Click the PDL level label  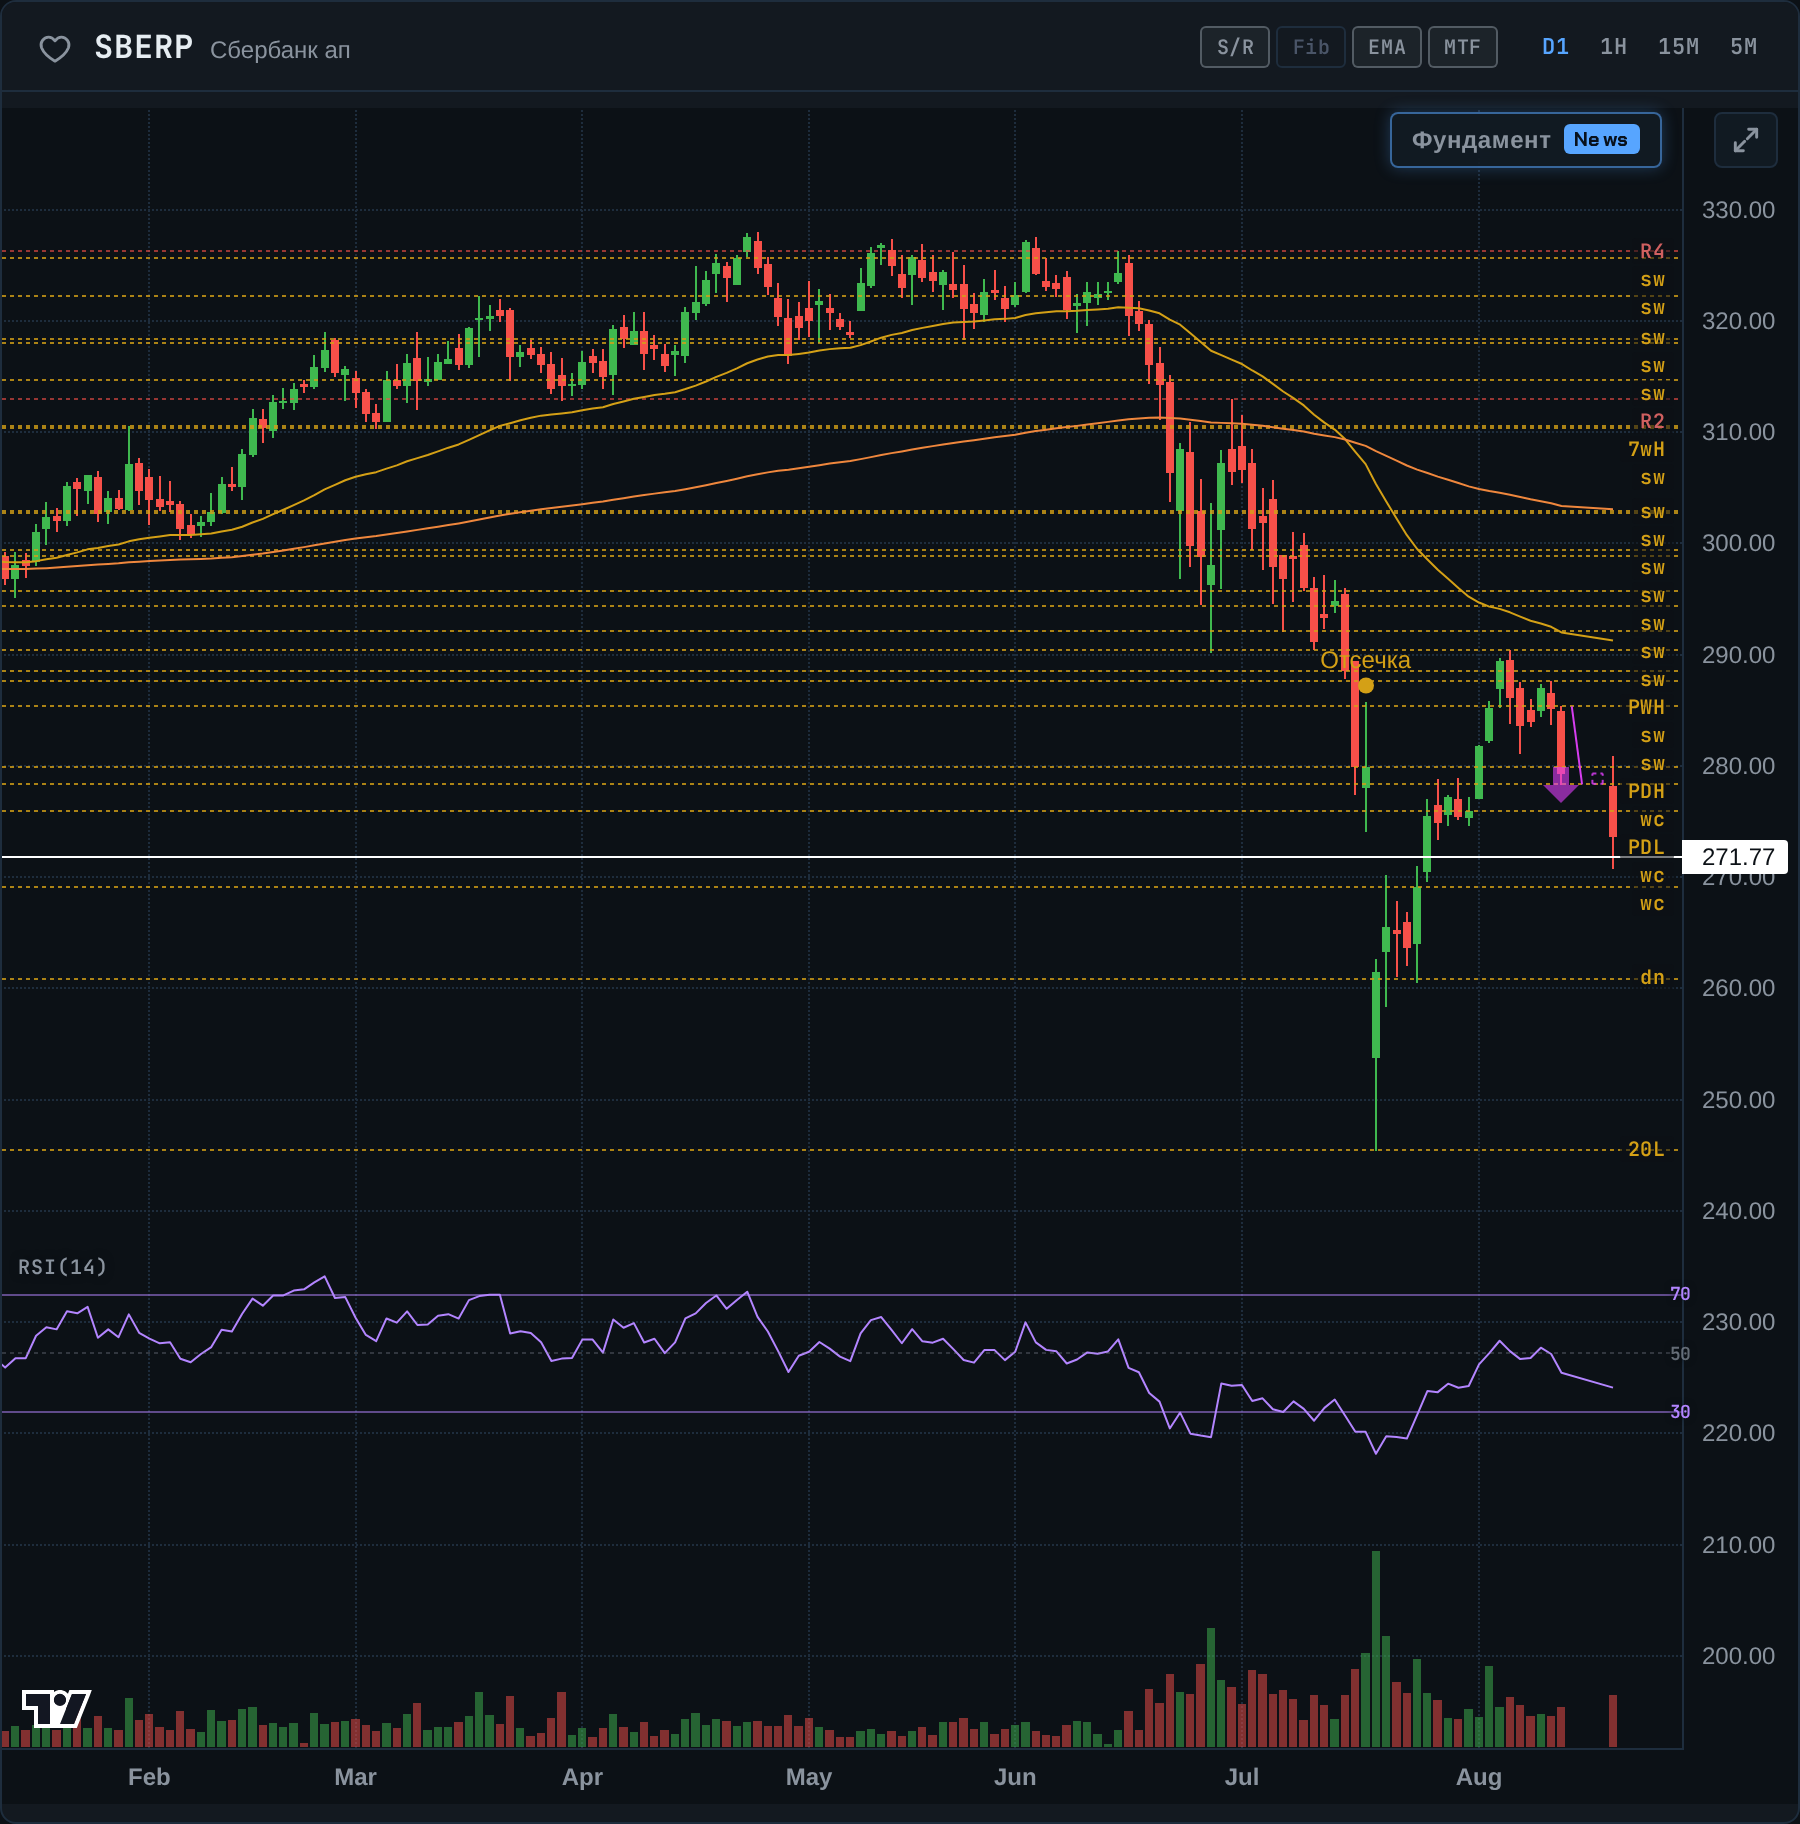1646,847
